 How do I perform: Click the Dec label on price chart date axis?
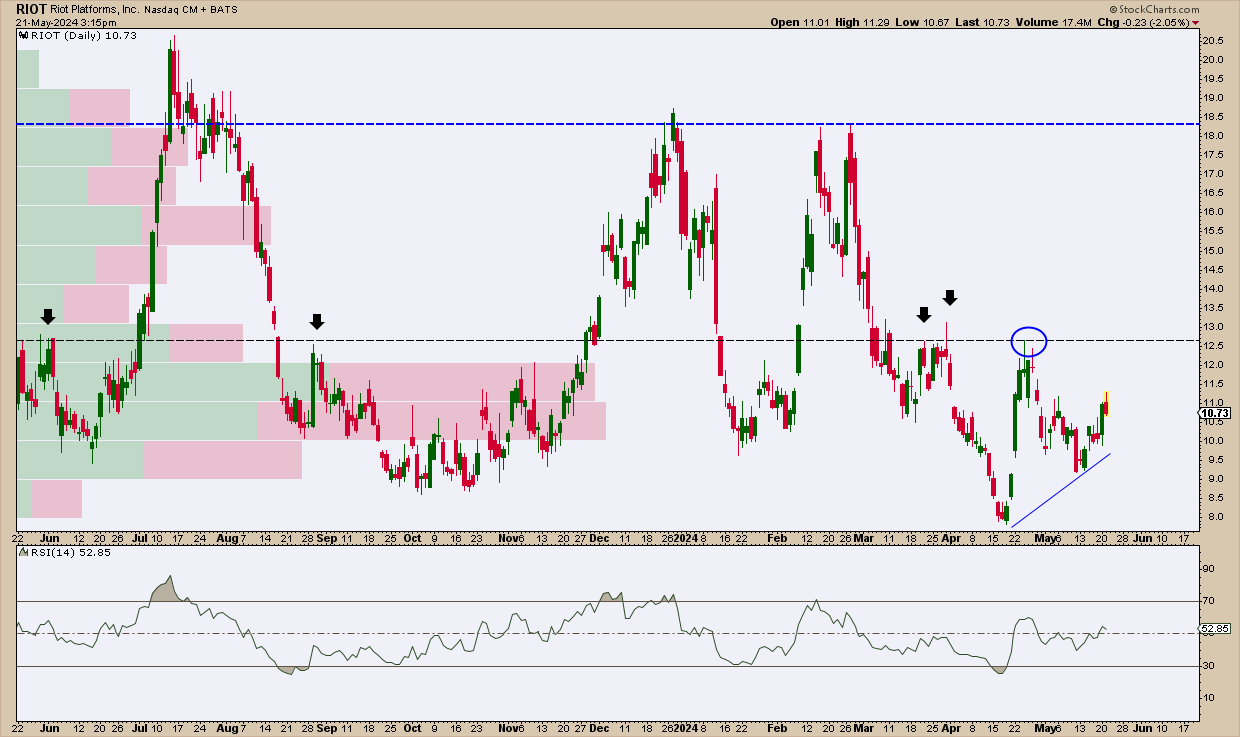pyautogui.click(x=599, y=537)
